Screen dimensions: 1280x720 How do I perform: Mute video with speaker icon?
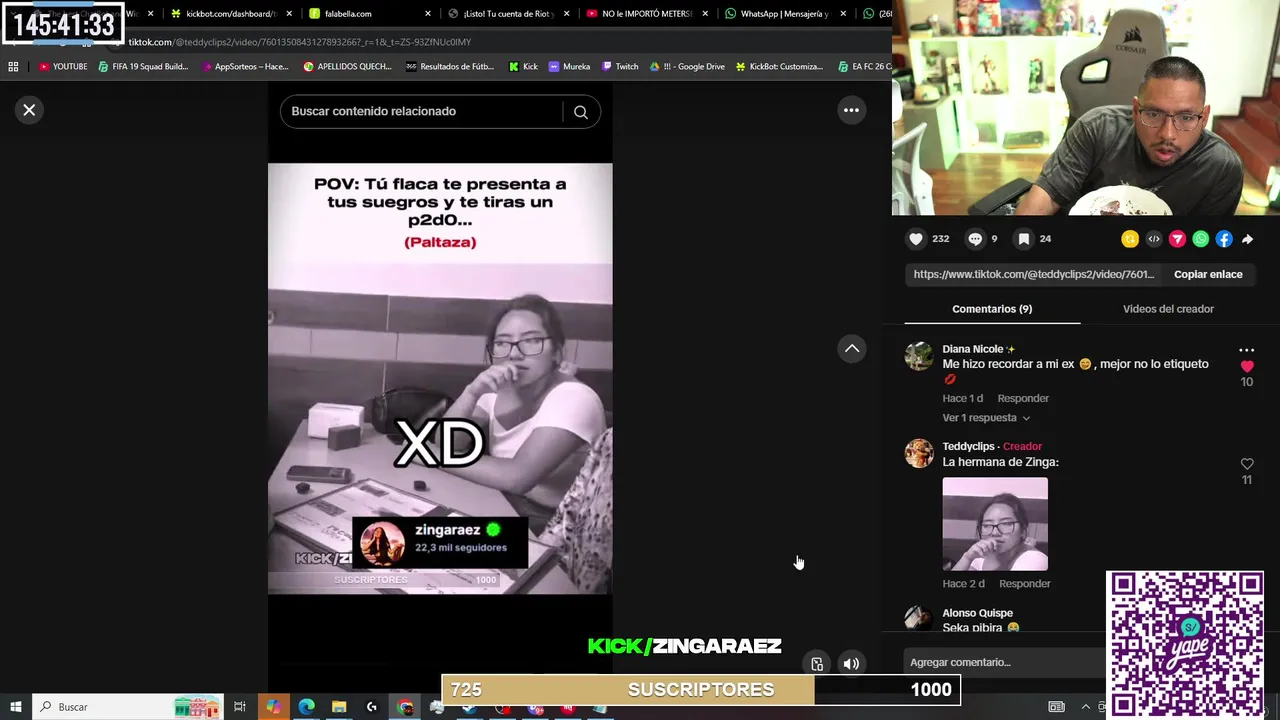pos(851,663)
